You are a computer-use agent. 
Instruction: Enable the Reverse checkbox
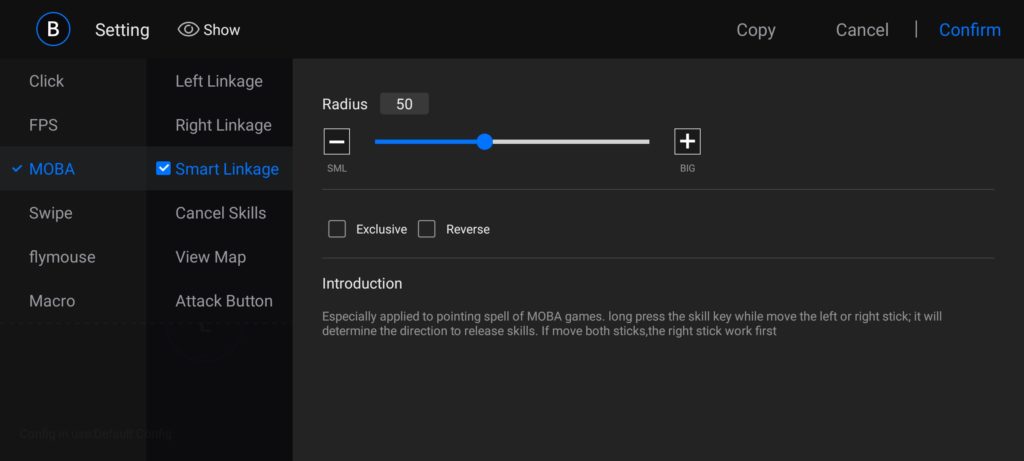tap(427, 229)
